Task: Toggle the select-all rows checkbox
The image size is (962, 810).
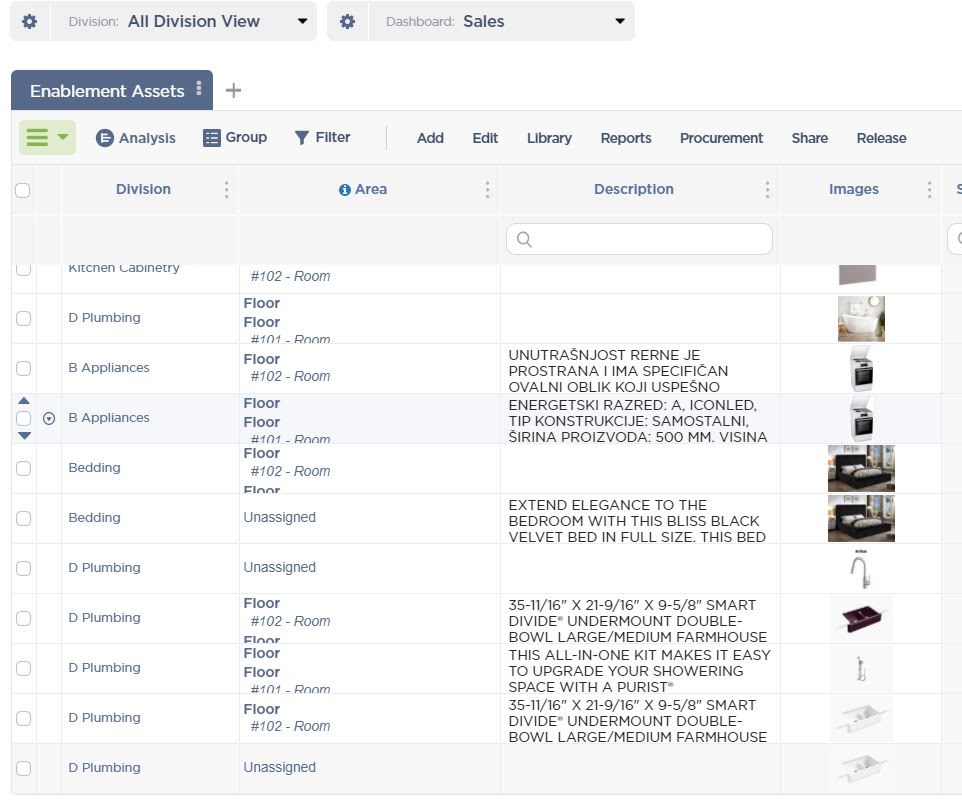Action: (x=23, y=190)
